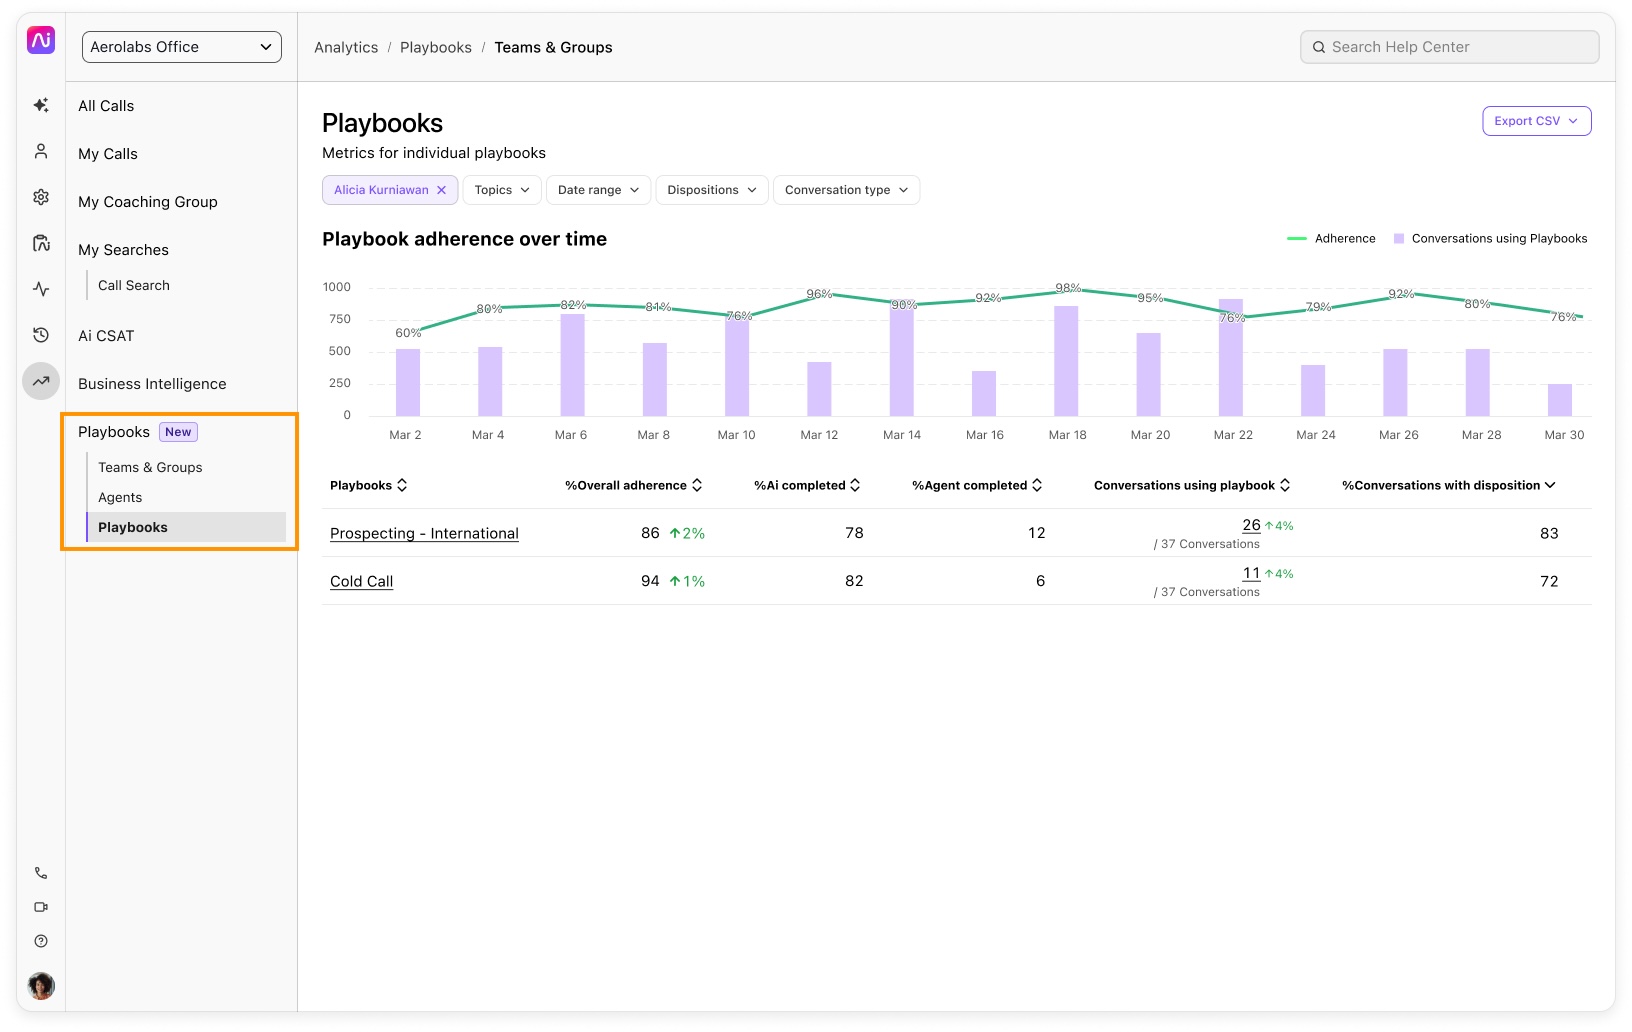Open the Export CSV dropdown button
Viewport: 1632px width, 1032px height.
coord(1536,121)
